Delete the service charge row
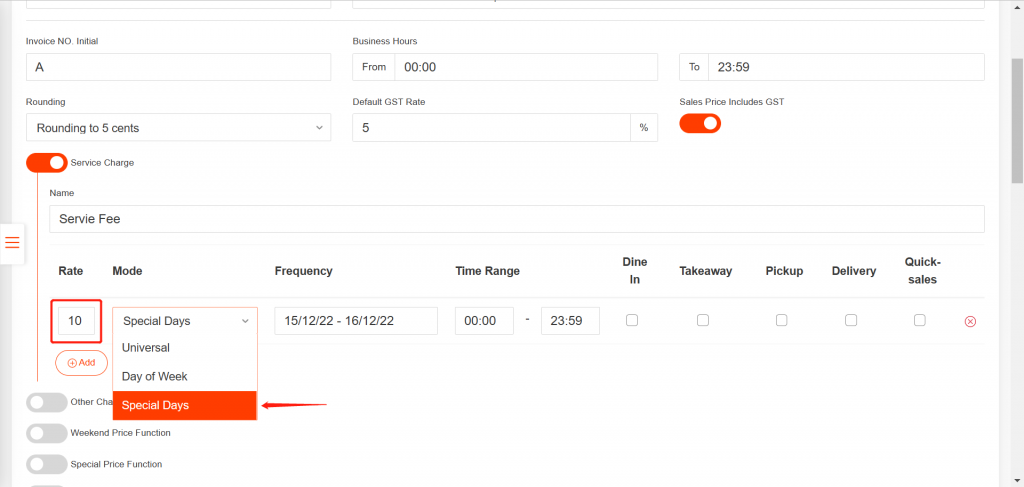The image size is (1024, 487). point(969,321)
